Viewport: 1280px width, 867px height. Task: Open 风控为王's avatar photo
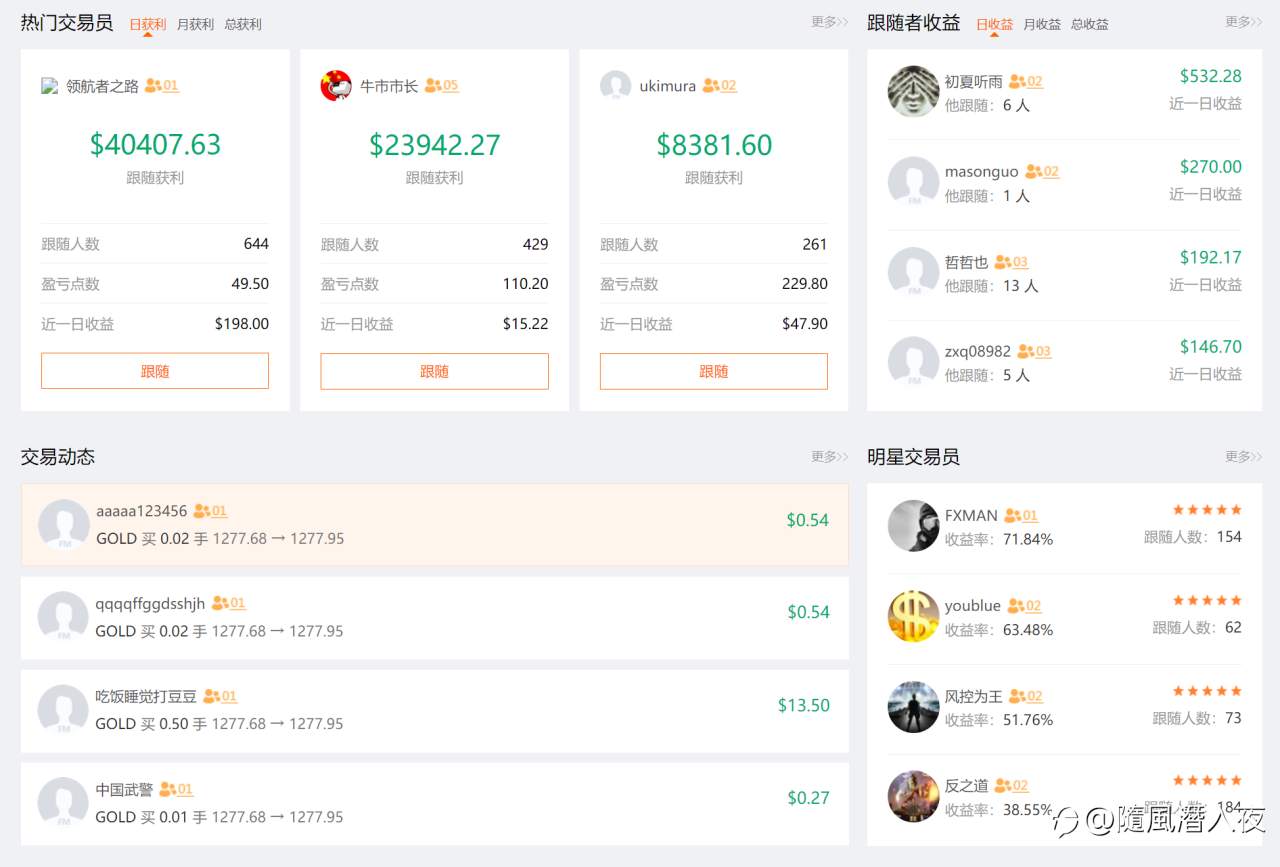[913, 706]
